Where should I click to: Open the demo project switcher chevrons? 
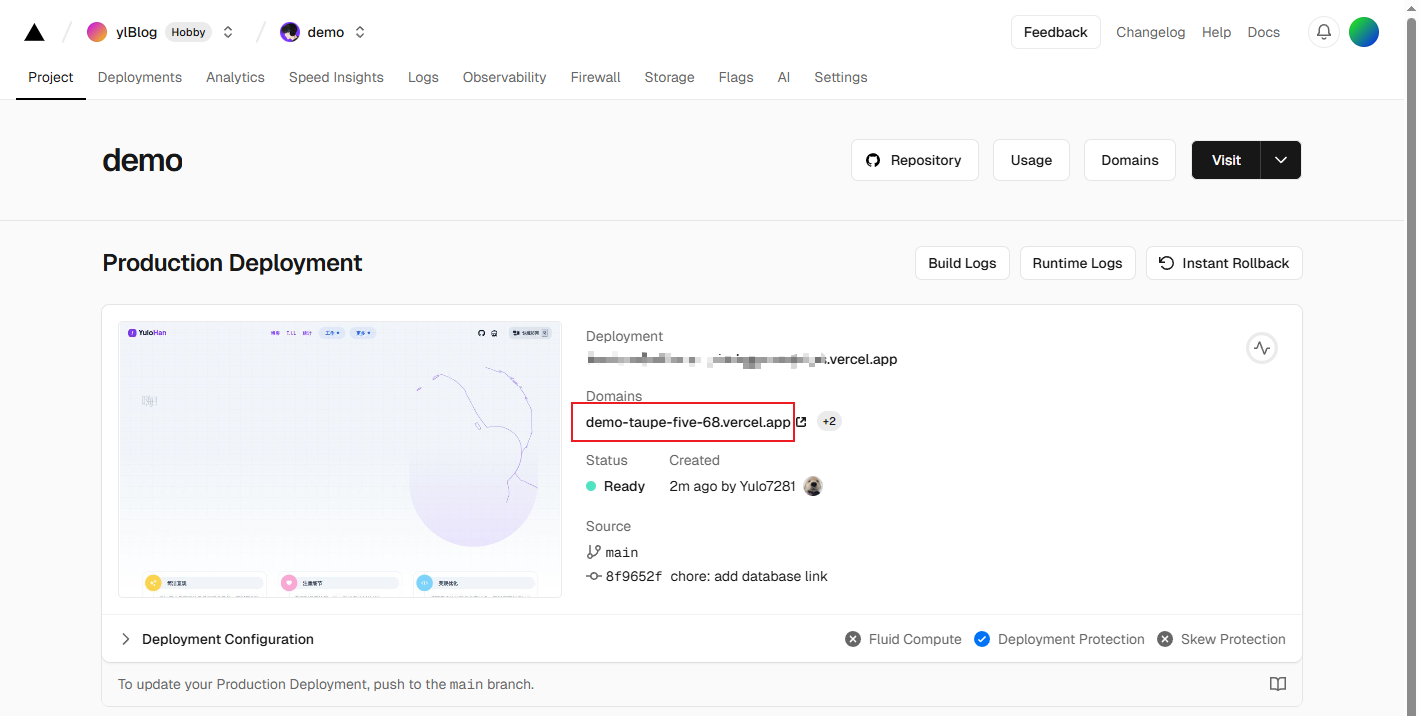(x=360, y=32)
